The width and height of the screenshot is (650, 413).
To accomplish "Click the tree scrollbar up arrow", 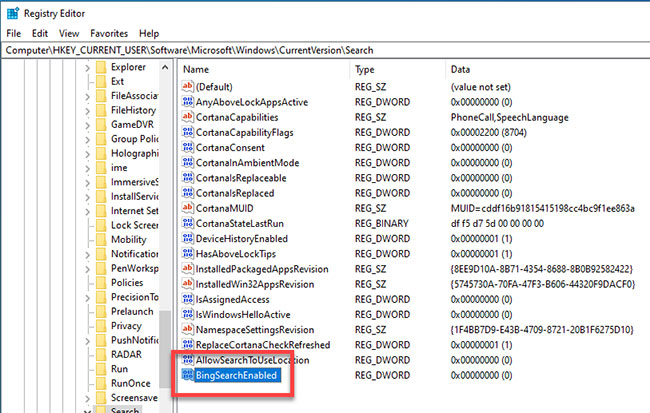I will tap(165, 67).
